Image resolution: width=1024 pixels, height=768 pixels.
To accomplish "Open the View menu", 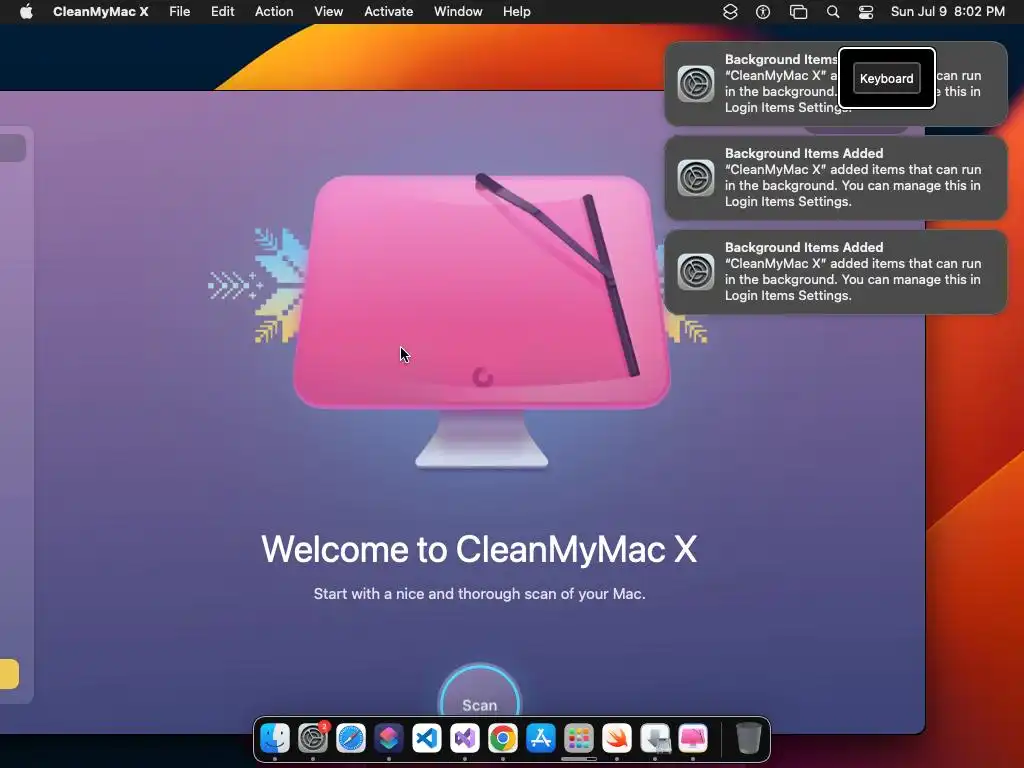I will pos(328,12).
